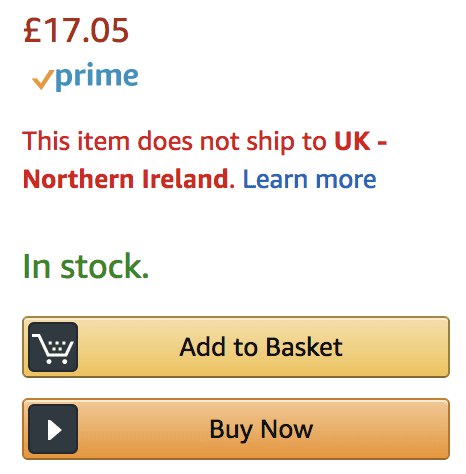Click the £17.05 price
The height and width of the screenshot is (474, 466).
76,31
